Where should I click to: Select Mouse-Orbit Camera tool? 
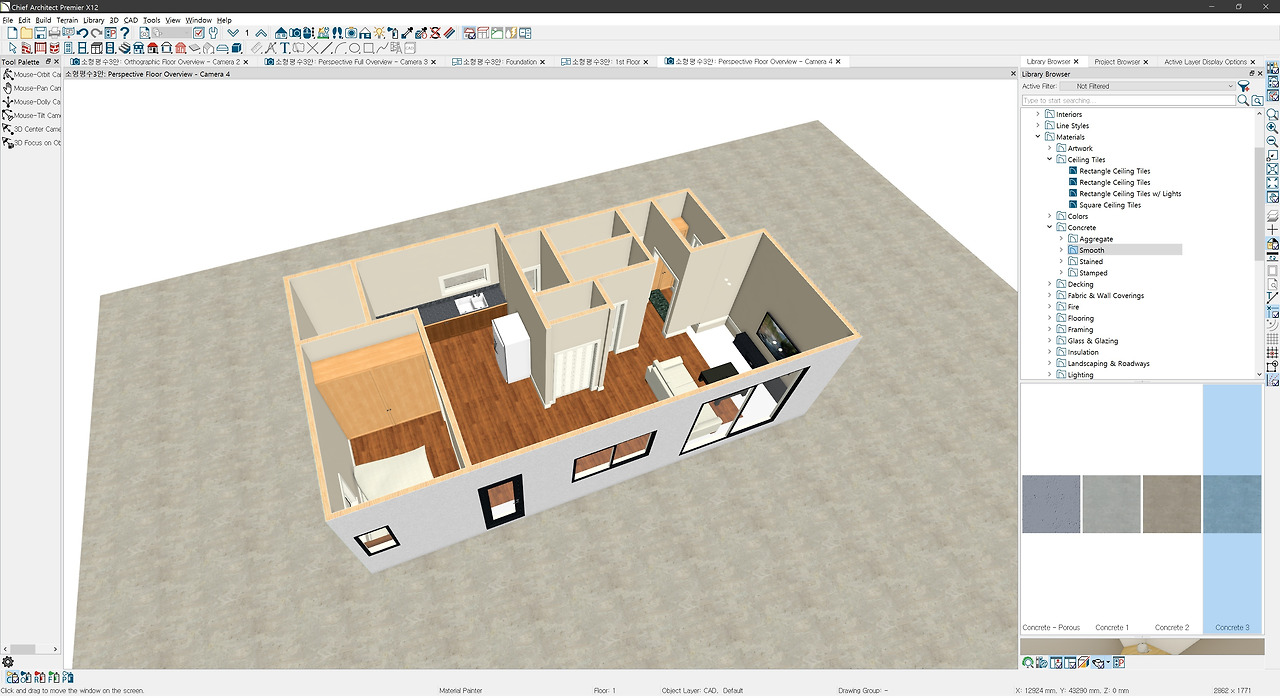click(32, 74)
